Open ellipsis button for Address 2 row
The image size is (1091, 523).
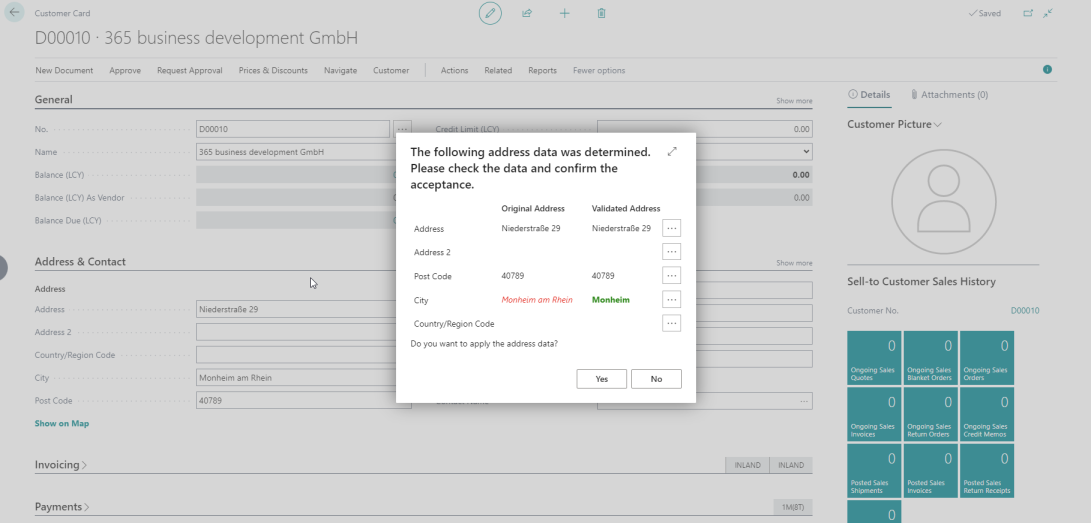tap(671, 252)
